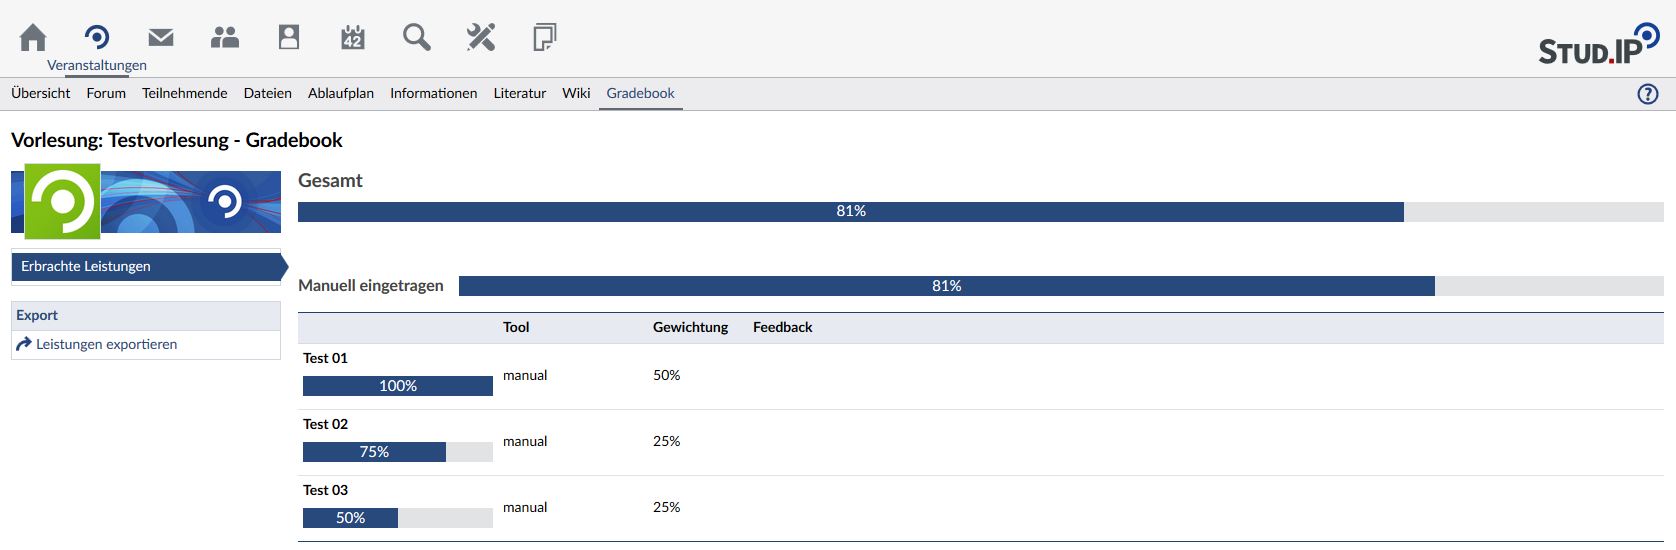Switch to the Übersicht tab

click(41, 93)
